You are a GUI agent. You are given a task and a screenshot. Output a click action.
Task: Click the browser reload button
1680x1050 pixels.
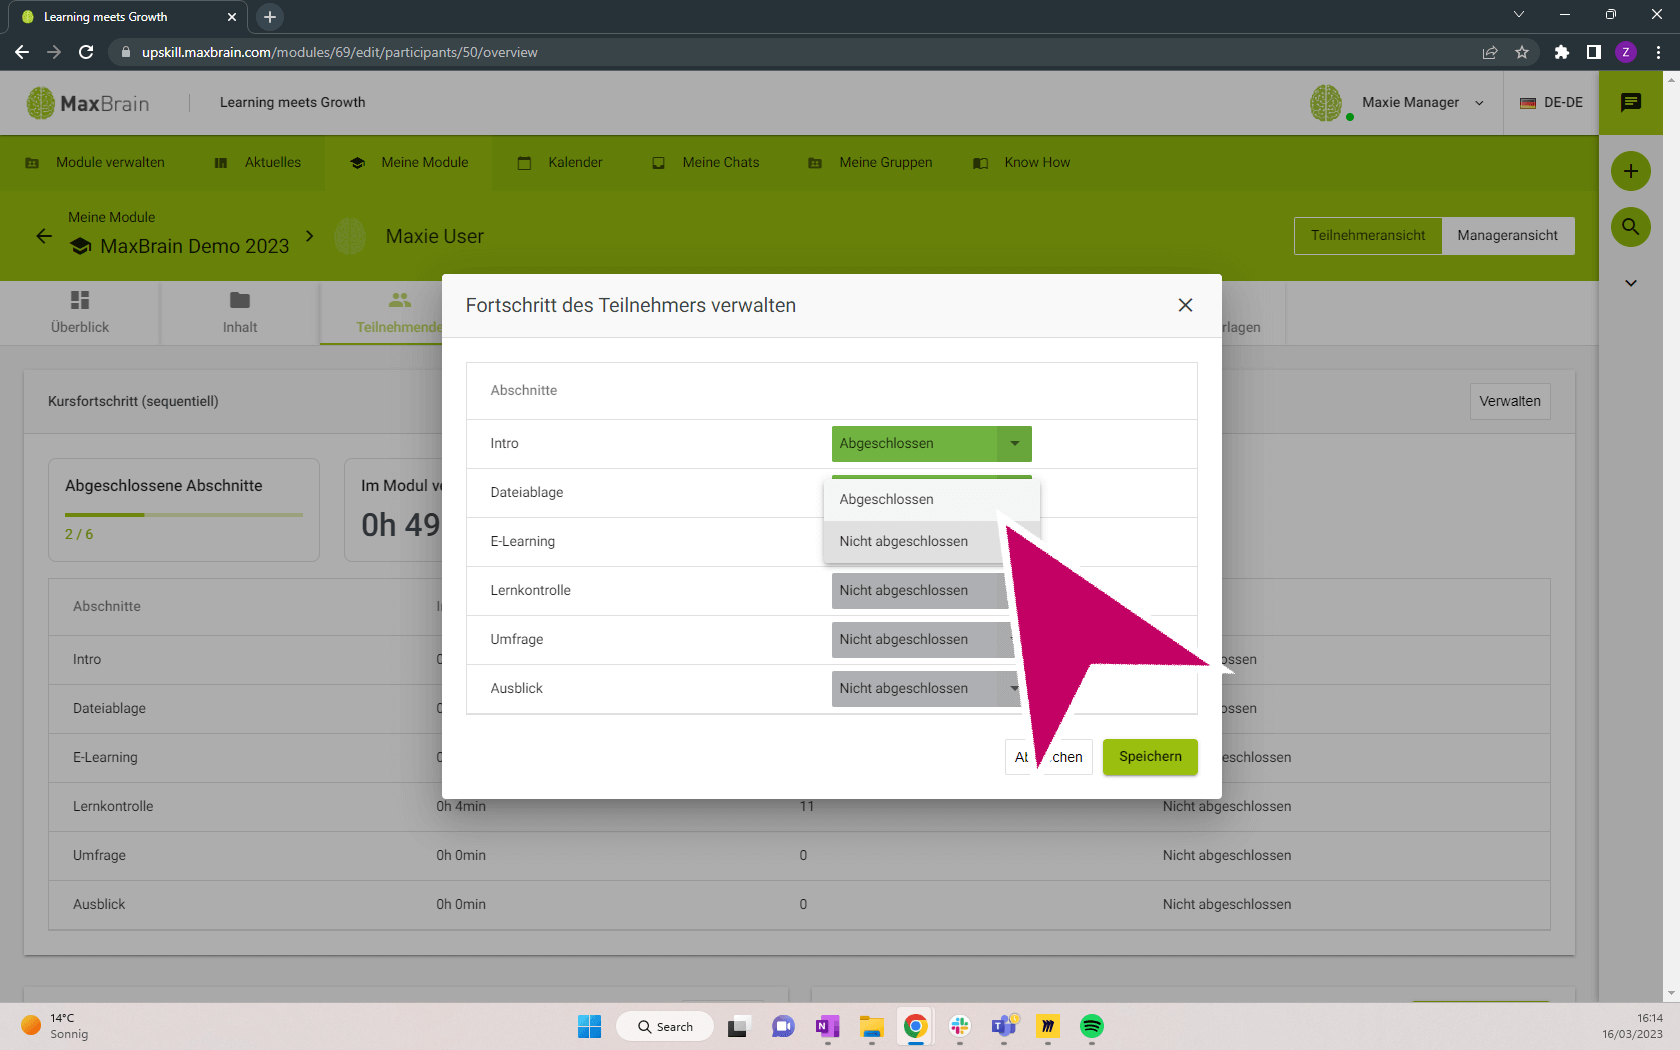pos(86,52)
